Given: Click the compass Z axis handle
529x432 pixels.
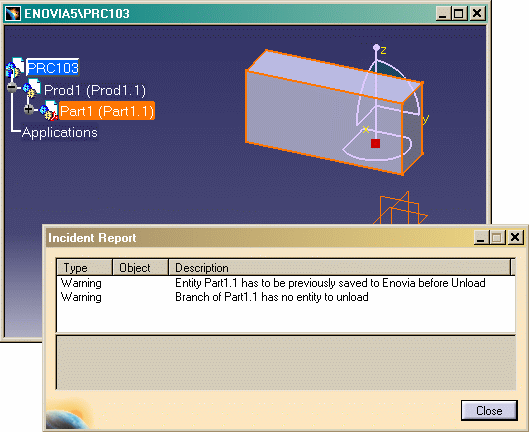Looking at the screenshot, I should coord(376,48).
